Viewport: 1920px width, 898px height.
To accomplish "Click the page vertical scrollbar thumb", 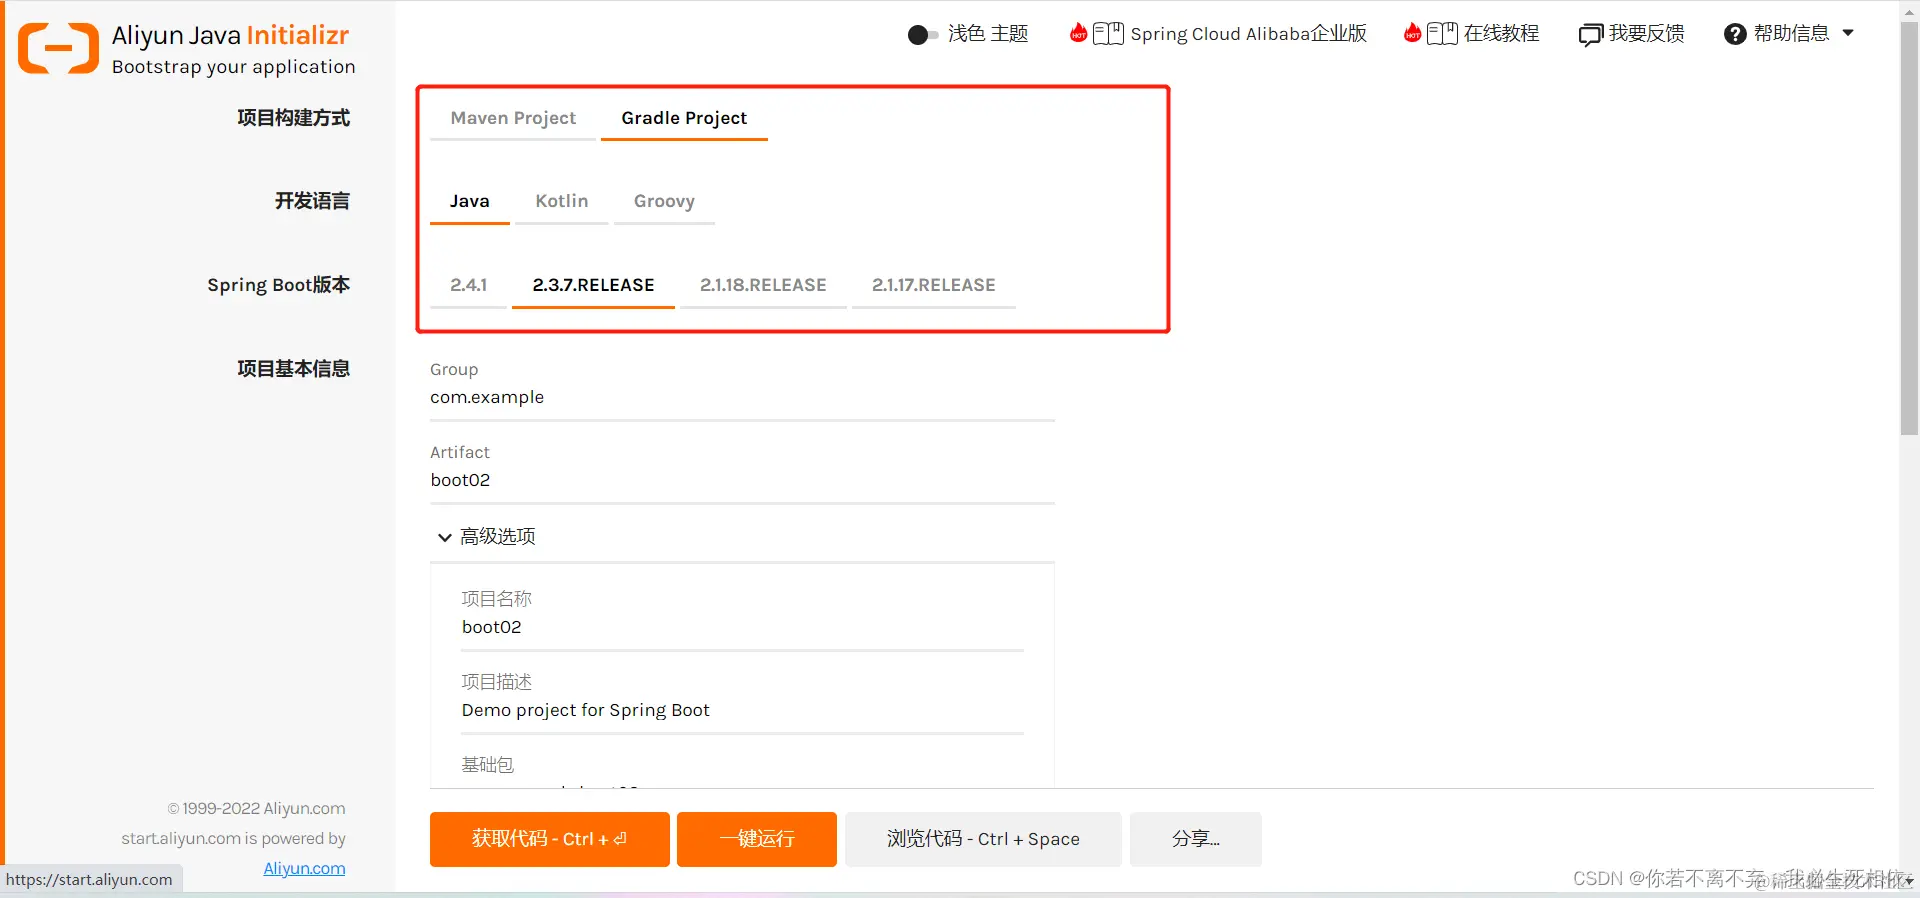I will pyautogui.click(x=1909, y=230).
